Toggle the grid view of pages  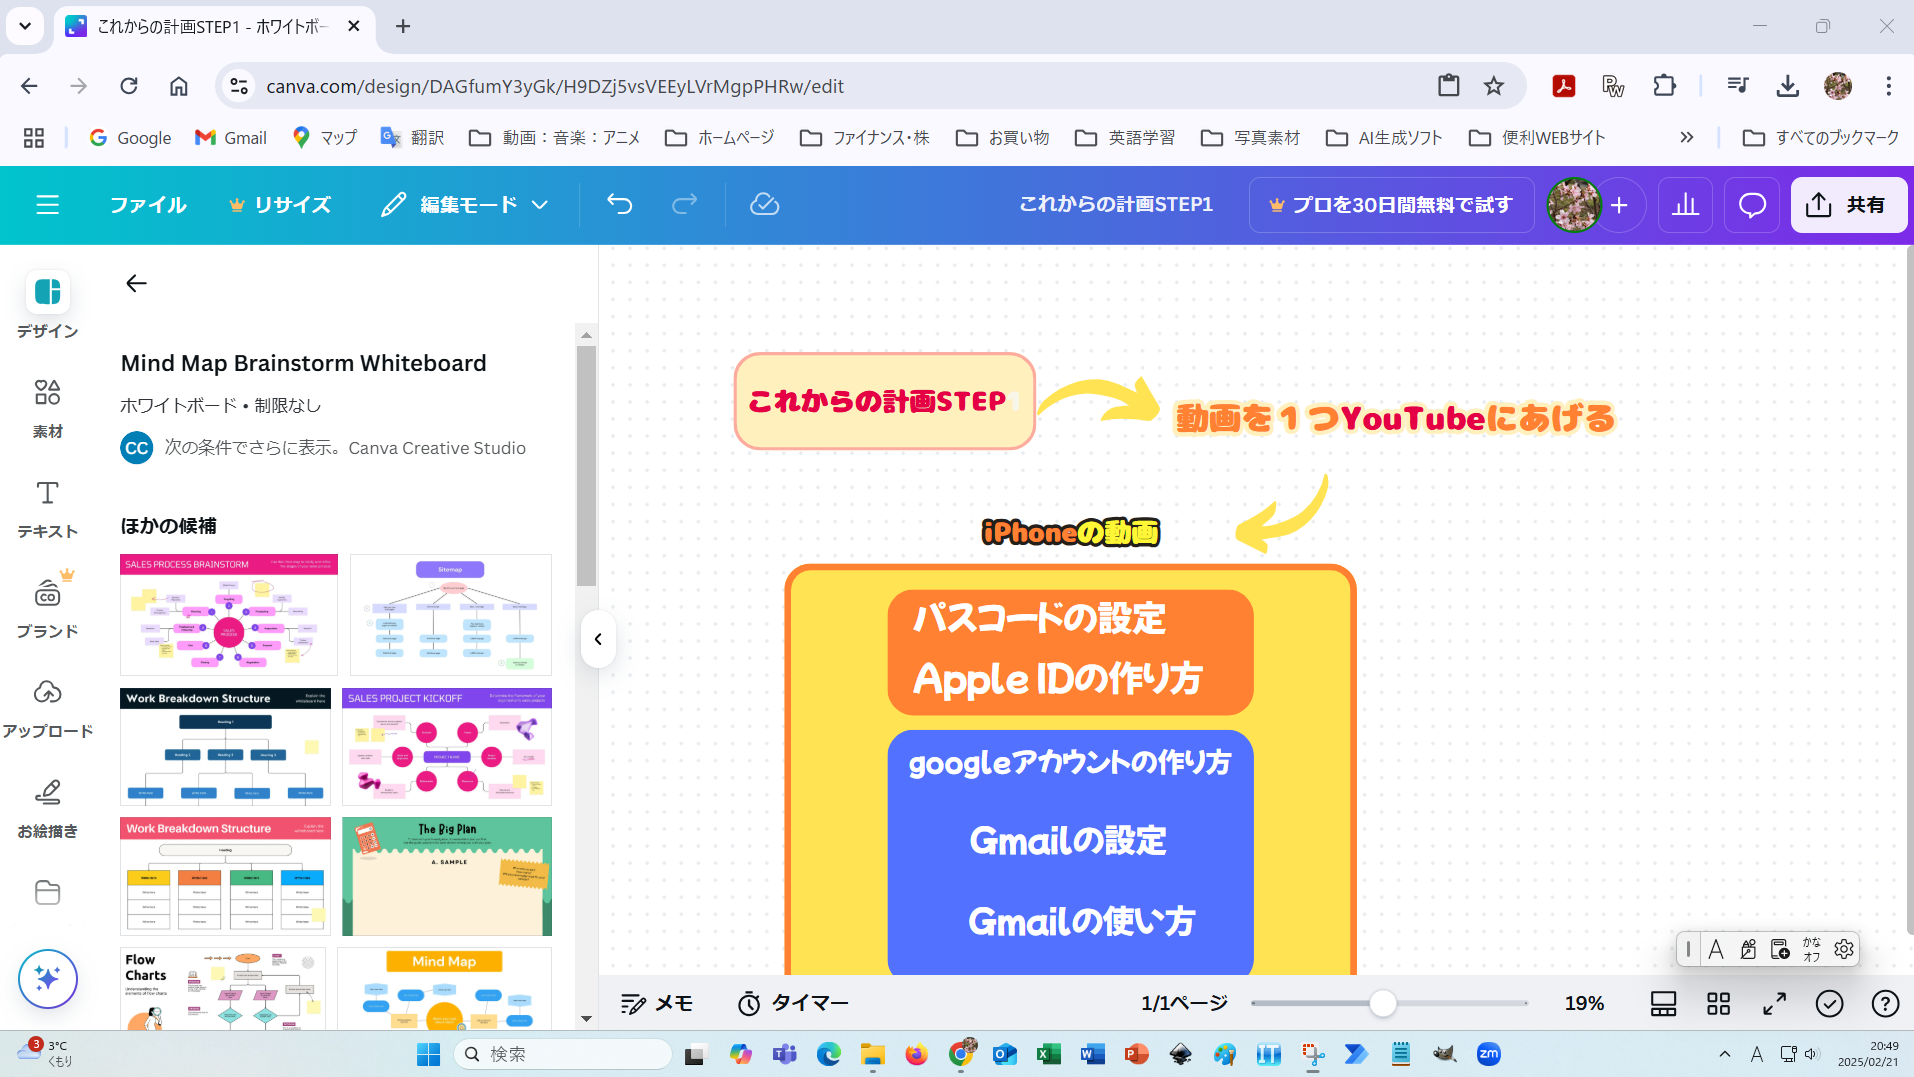(x=1718, y=1003)
